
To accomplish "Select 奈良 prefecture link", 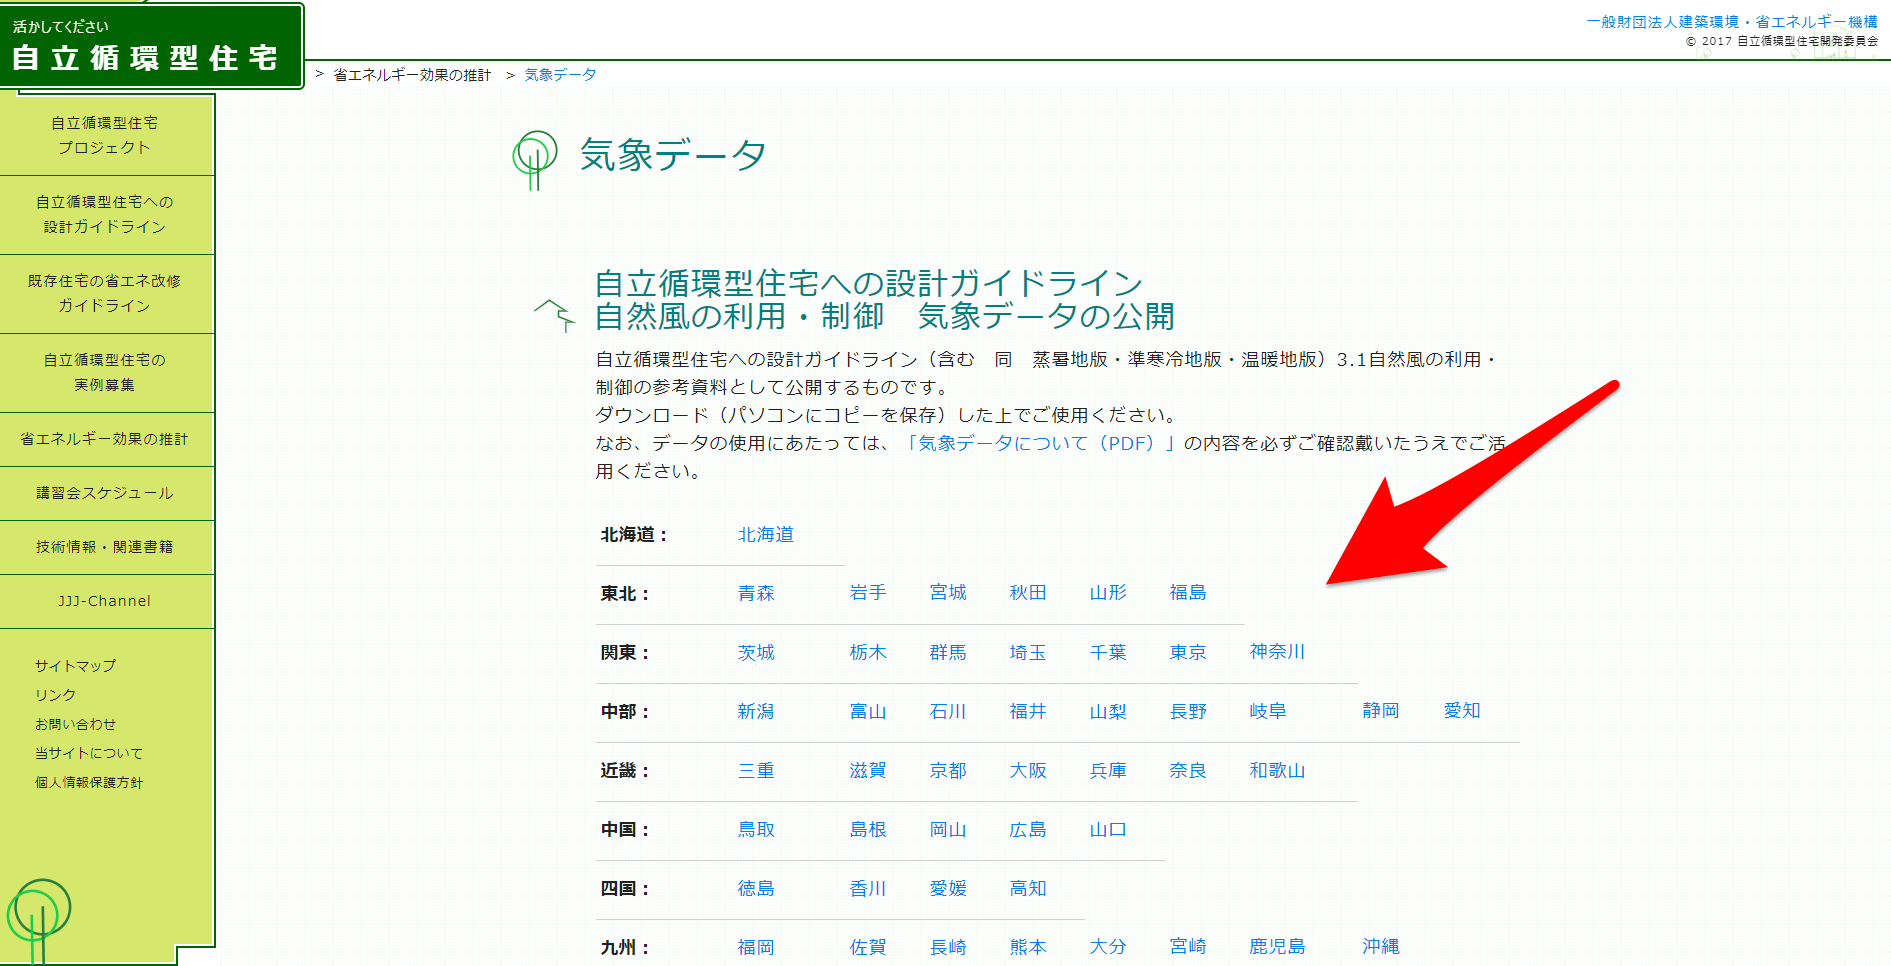I will click(1188, 770).
